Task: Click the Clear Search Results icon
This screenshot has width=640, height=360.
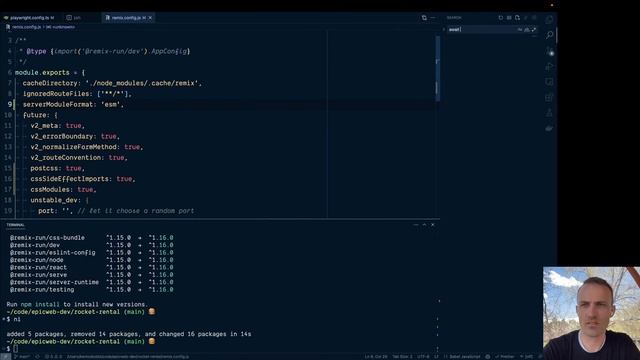Action: pos(509,18)
